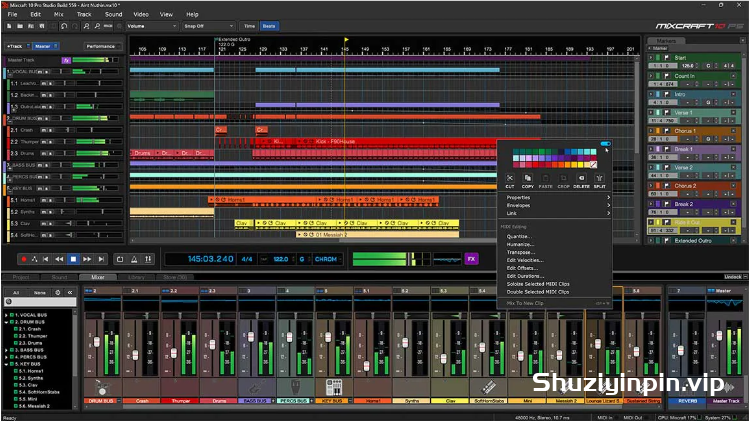Viewport: 750px width, 421px height.
Task: Open the Performance dropdown
Action: 103,46
